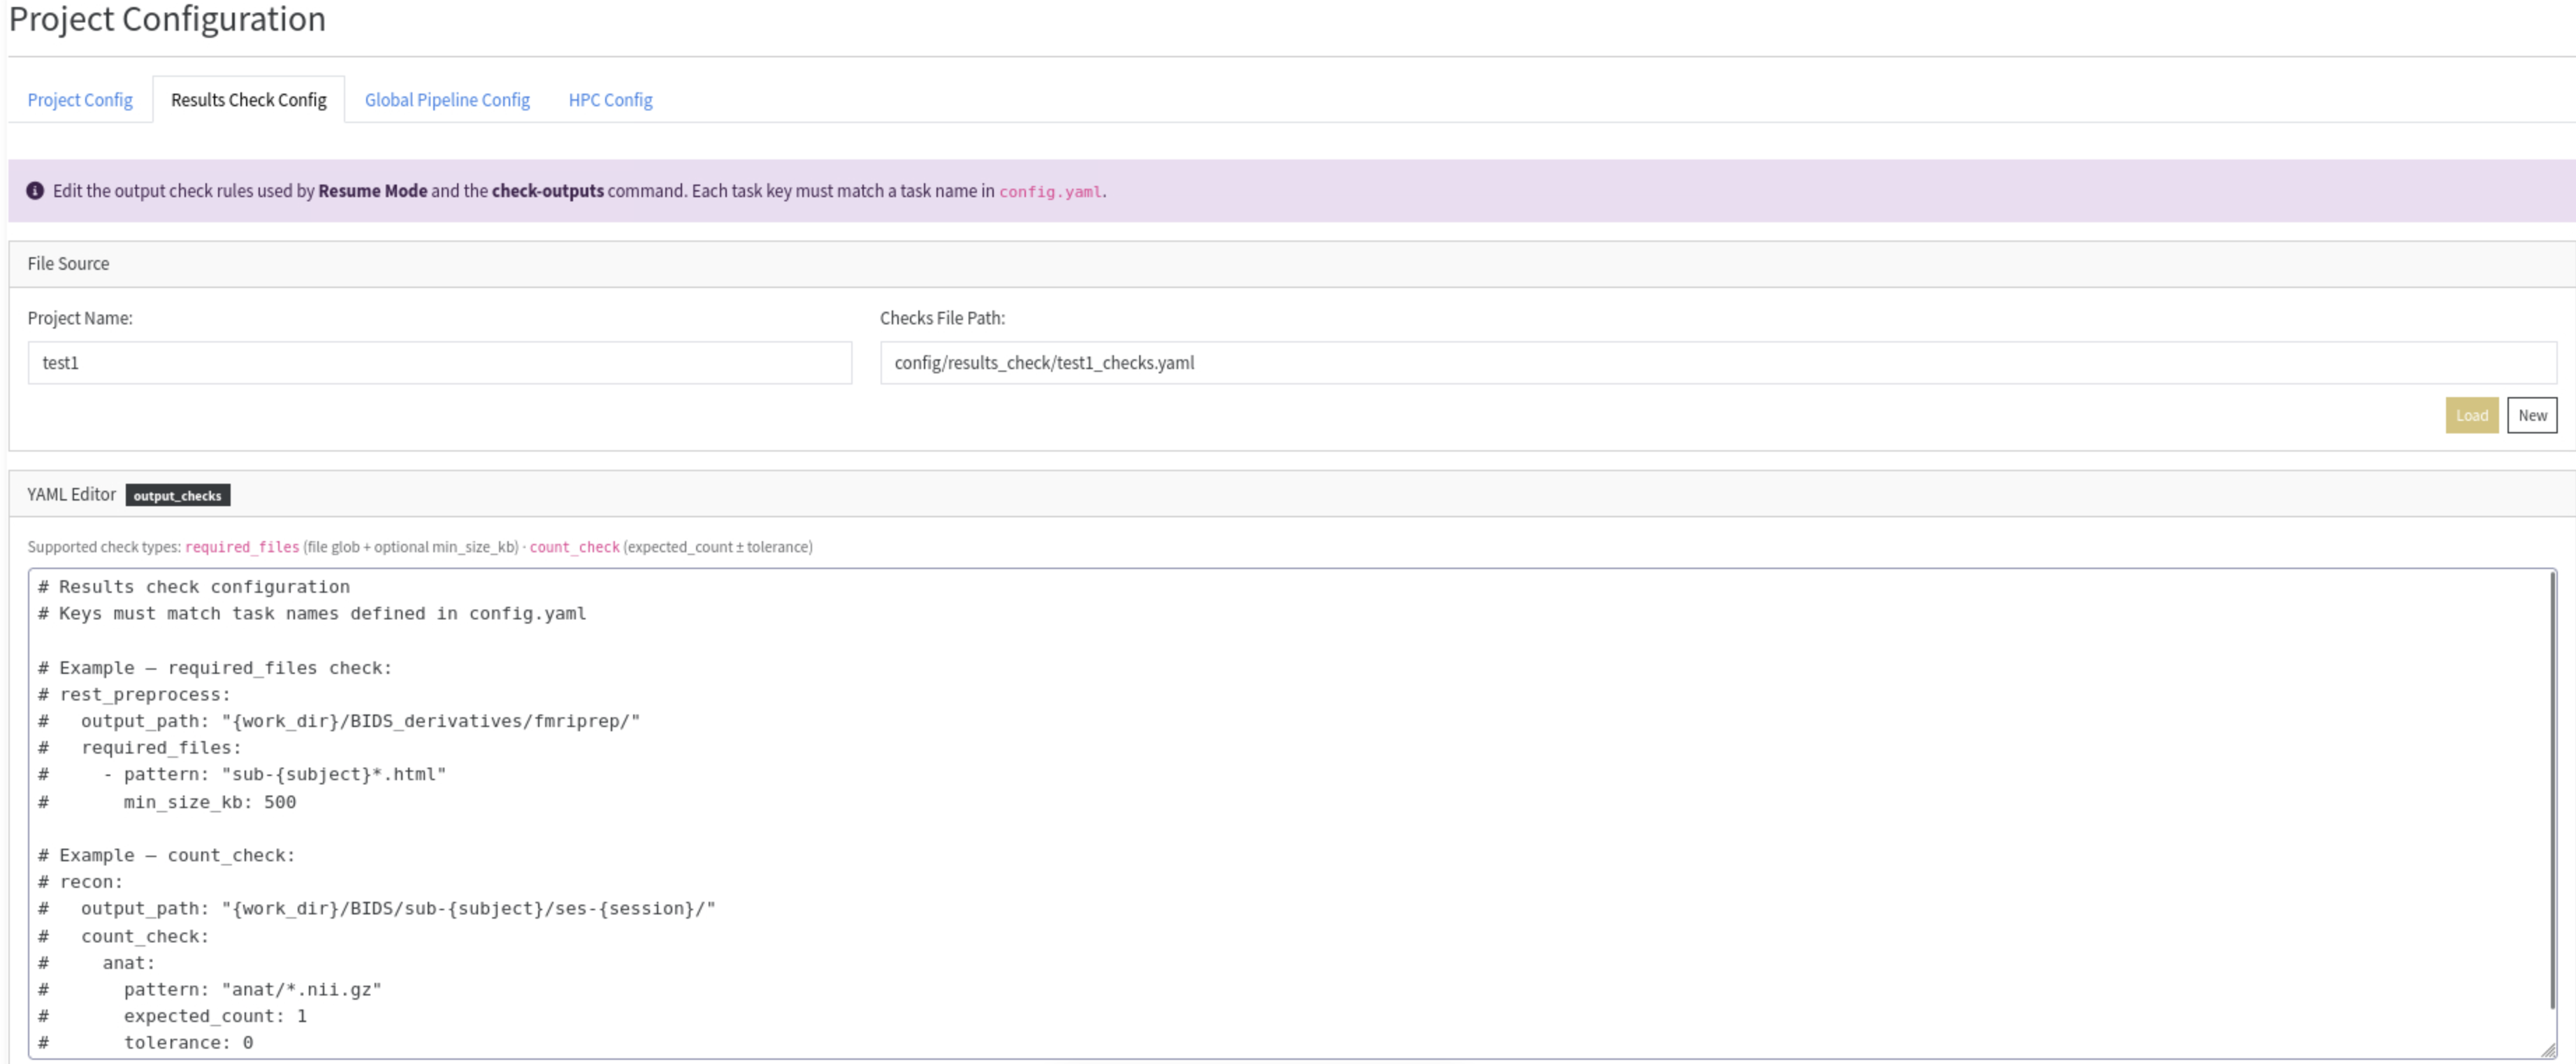Click the Load button

2471,416
